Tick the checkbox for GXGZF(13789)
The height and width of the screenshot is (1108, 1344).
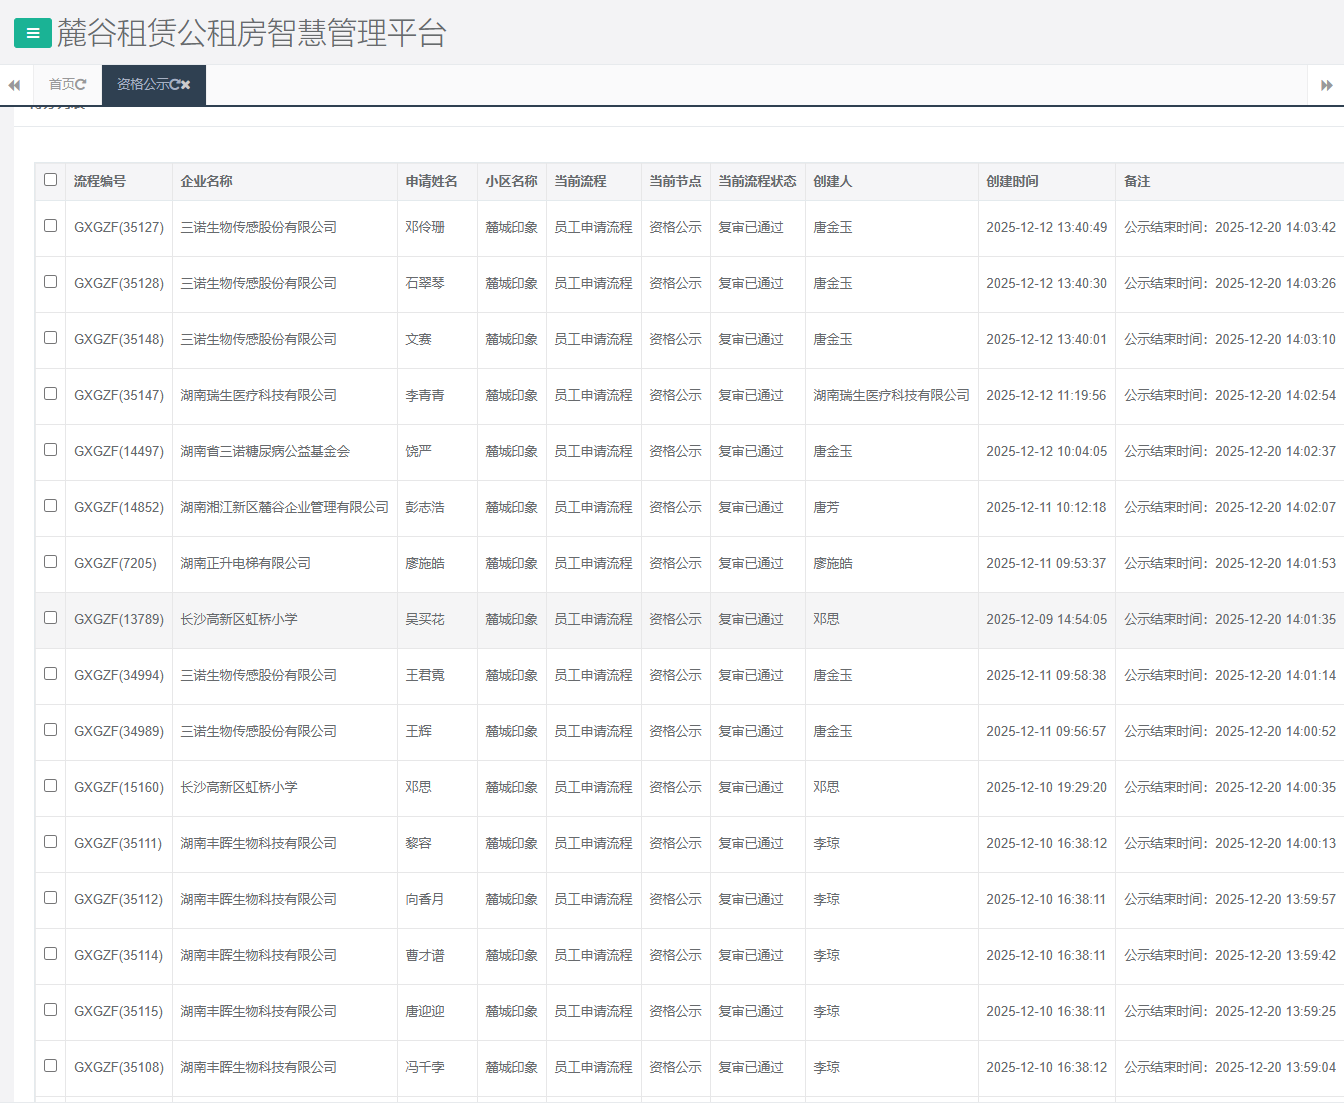[x=51, y=618]
